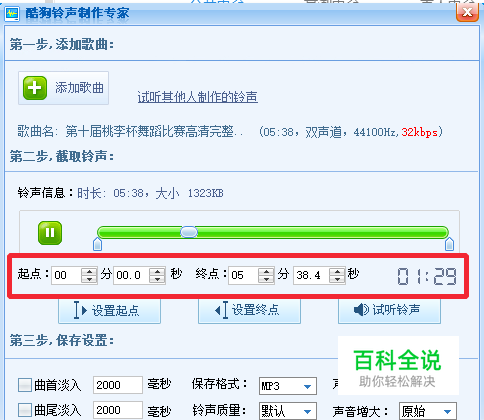Click the end point marker below progress bar
The width and height of the screenshot is (484, 420).
[449, 244]
